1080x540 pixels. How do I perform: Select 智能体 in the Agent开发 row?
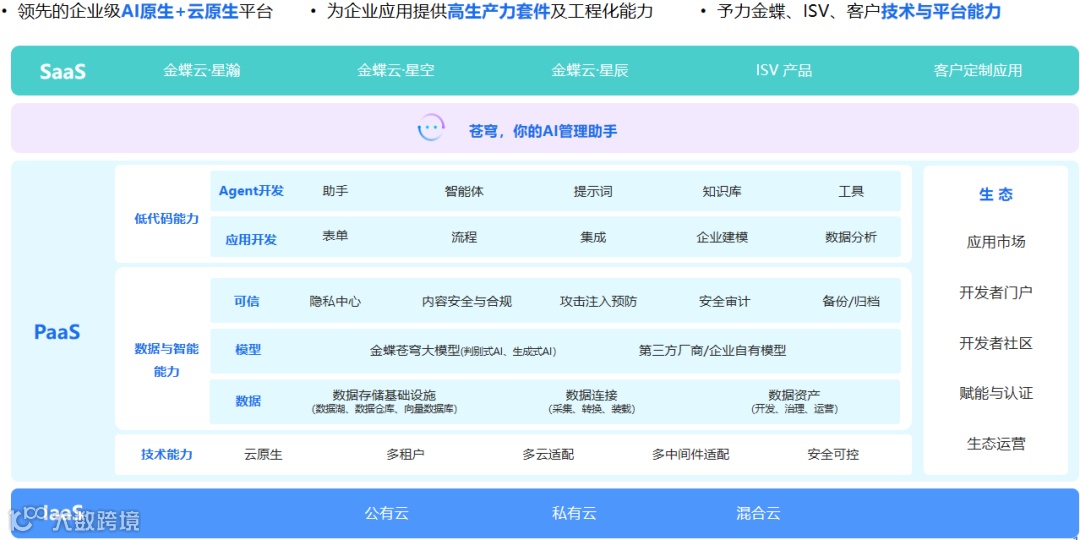tap(464, 191)
